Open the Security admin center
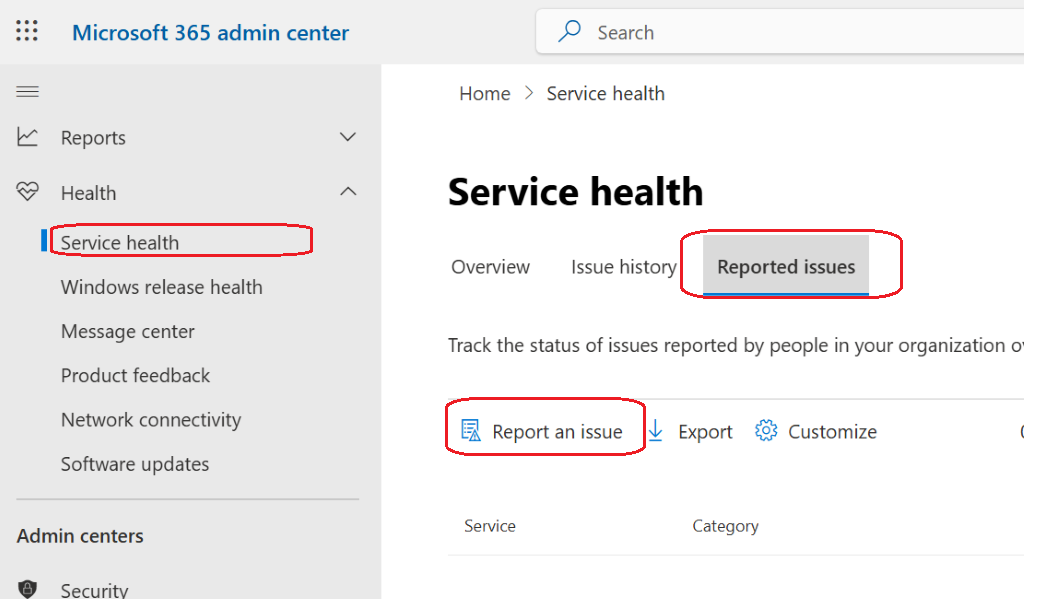The width and height of the screenshot is (1056, 603). [x=94, y=590]
